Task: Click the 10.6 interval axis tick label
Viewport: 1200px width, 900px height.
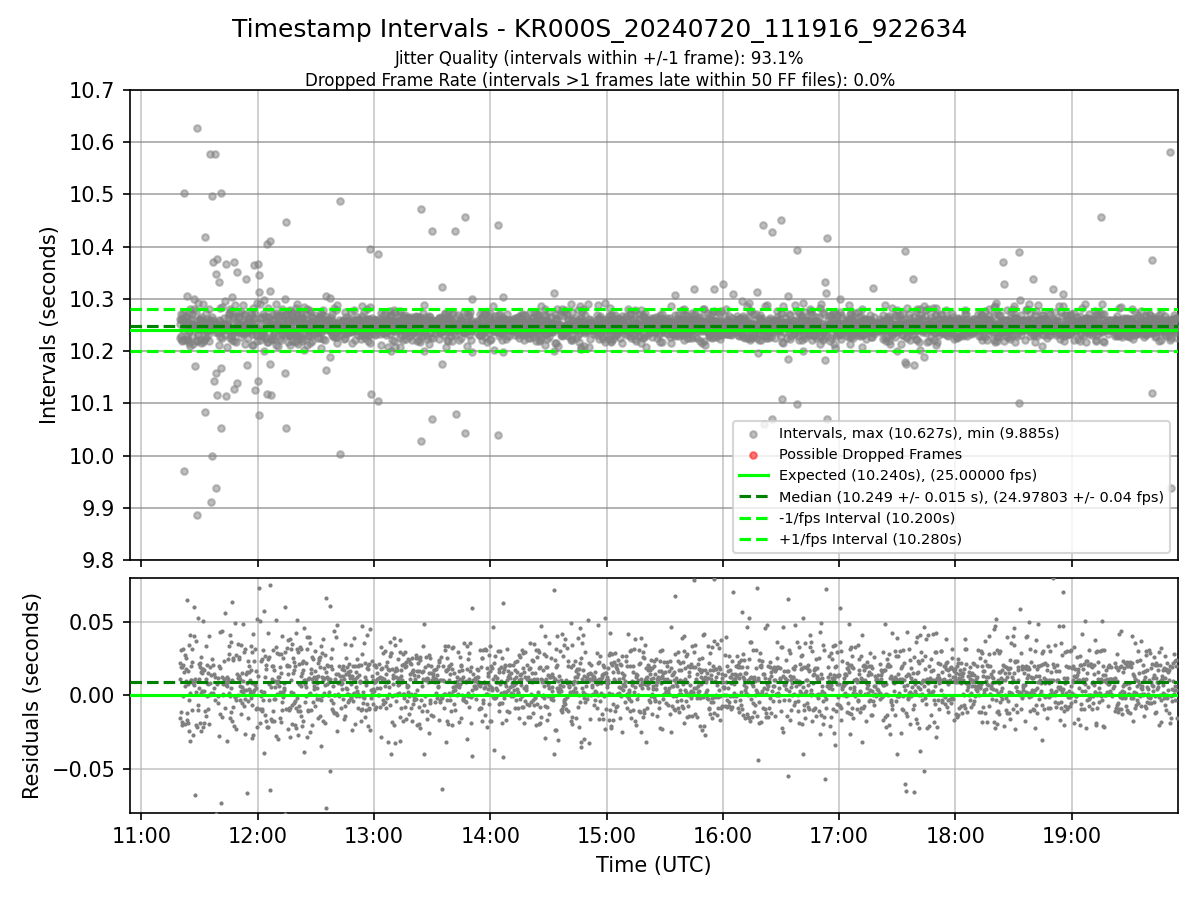Action: 91,143
